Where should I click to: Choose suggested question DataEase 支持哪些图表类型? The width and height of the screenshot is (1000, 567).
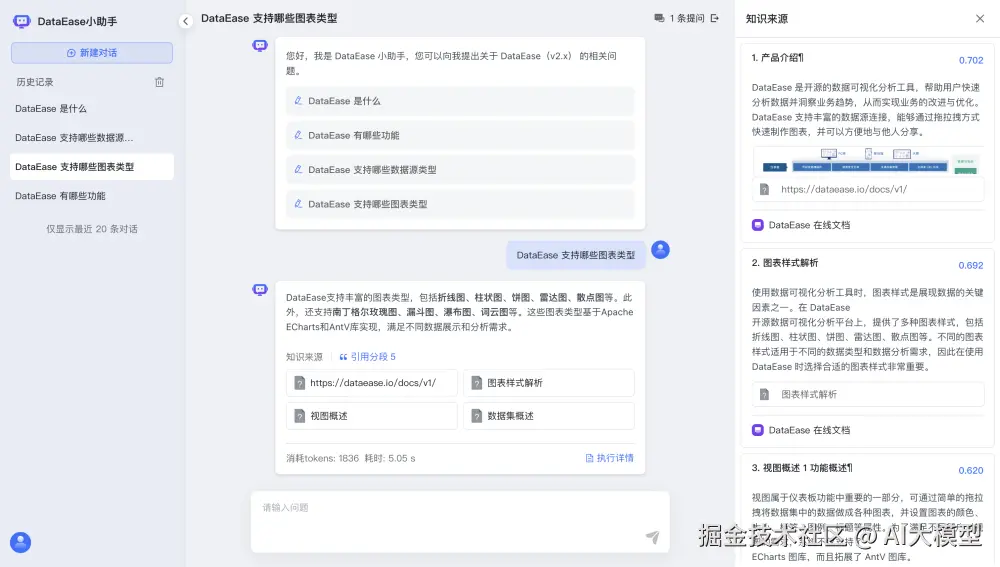point(460,204)
